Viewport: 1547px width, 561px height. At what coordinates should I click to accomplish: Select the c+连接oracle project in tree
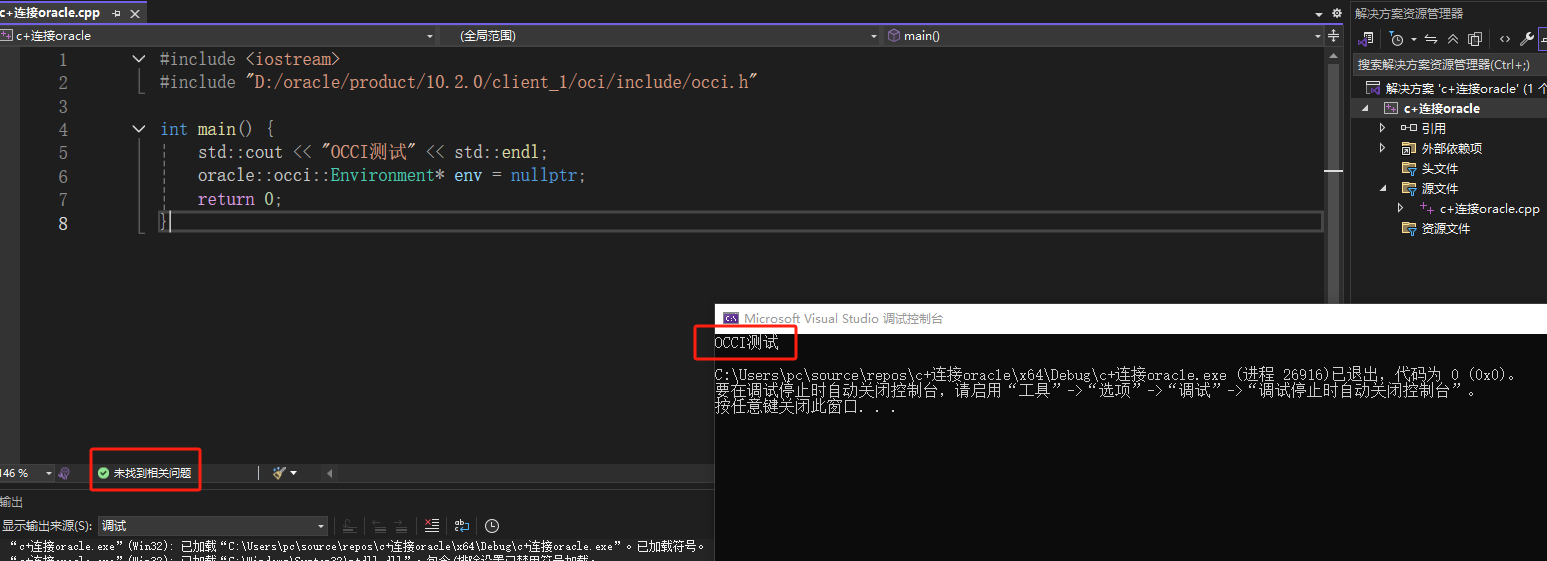point(1441,108)
